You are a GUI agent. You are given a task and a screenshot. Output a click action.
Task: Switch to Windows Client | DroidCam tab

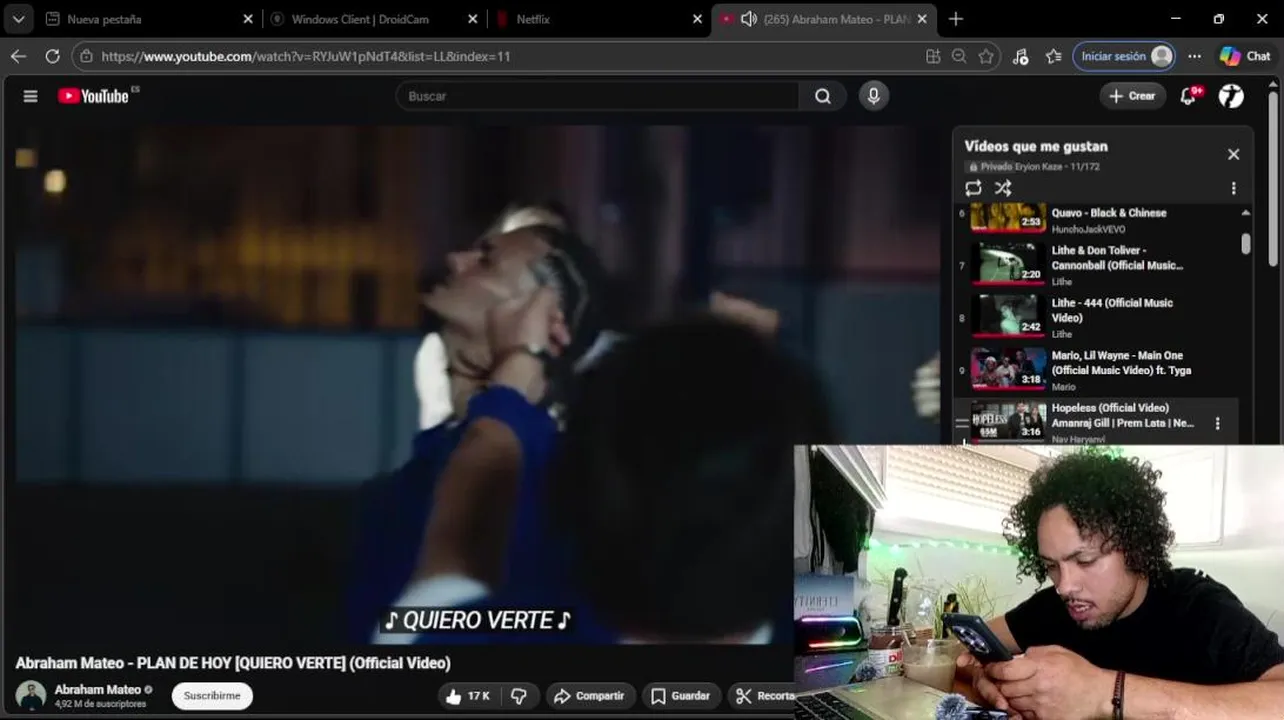point(374,19)
